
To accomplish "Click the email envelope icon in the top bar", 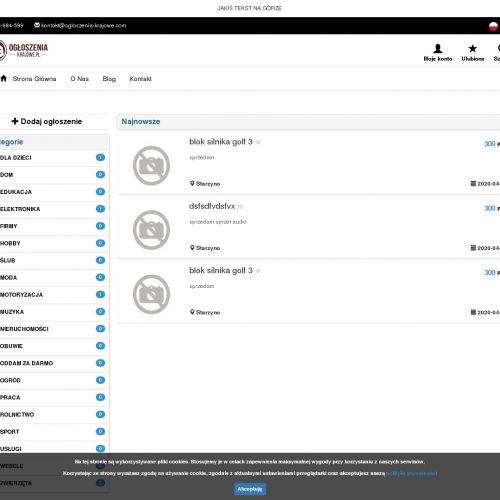I will tap(37, 25).
